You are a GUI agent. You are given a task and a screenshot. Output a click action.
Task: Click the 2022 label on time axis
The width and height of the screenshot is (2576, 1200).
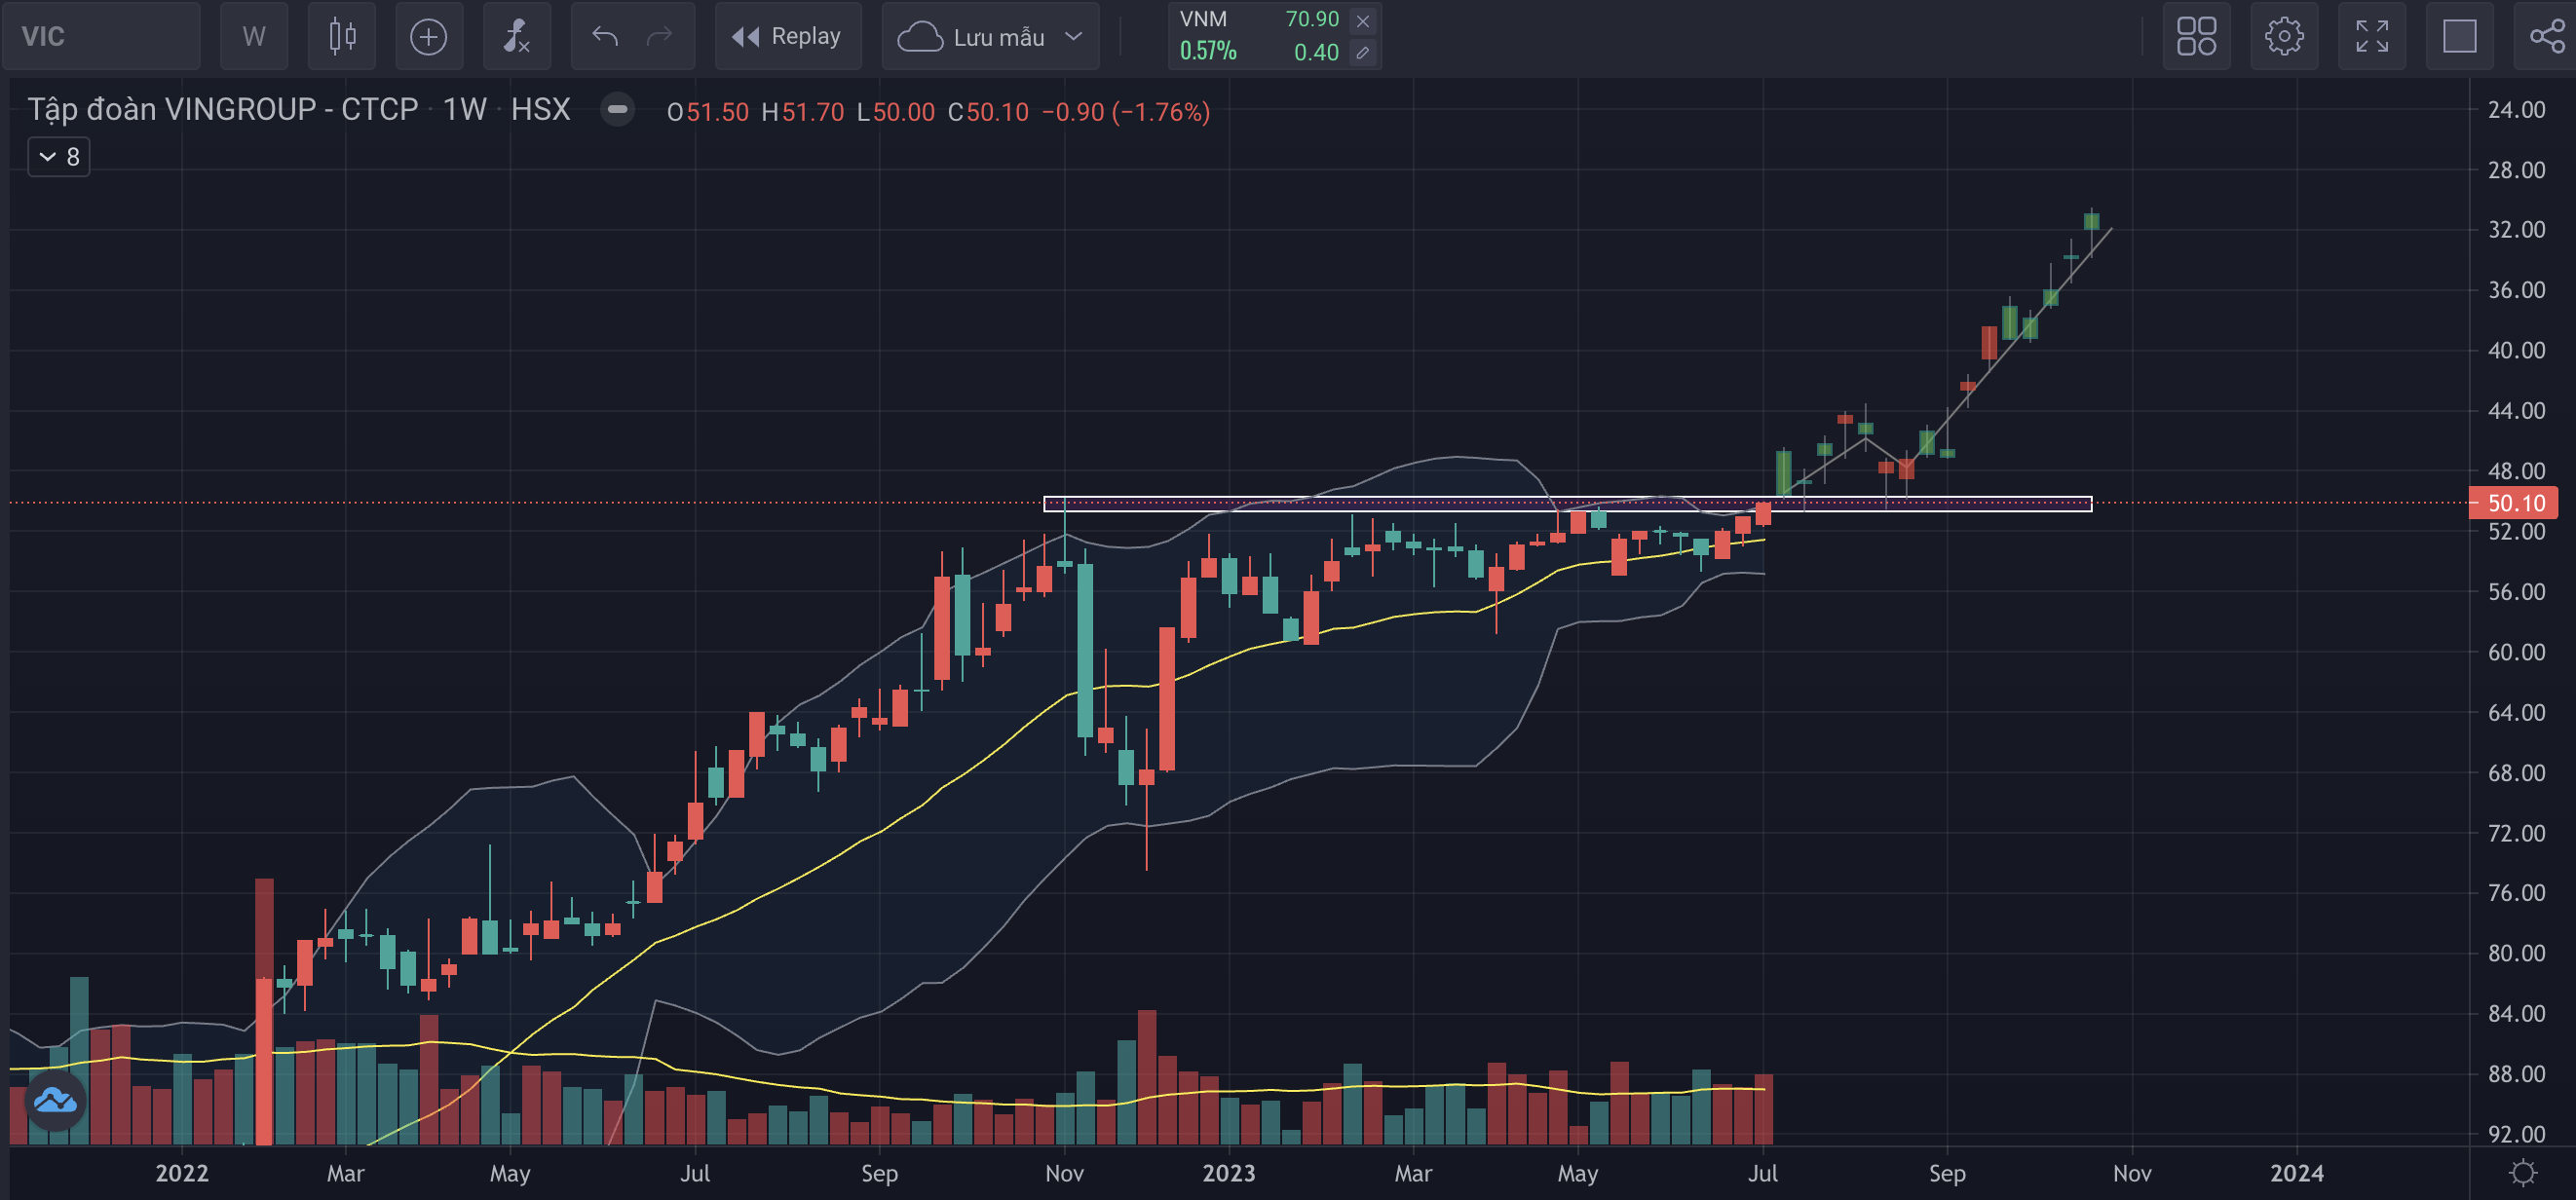(x=182, y=1173)
